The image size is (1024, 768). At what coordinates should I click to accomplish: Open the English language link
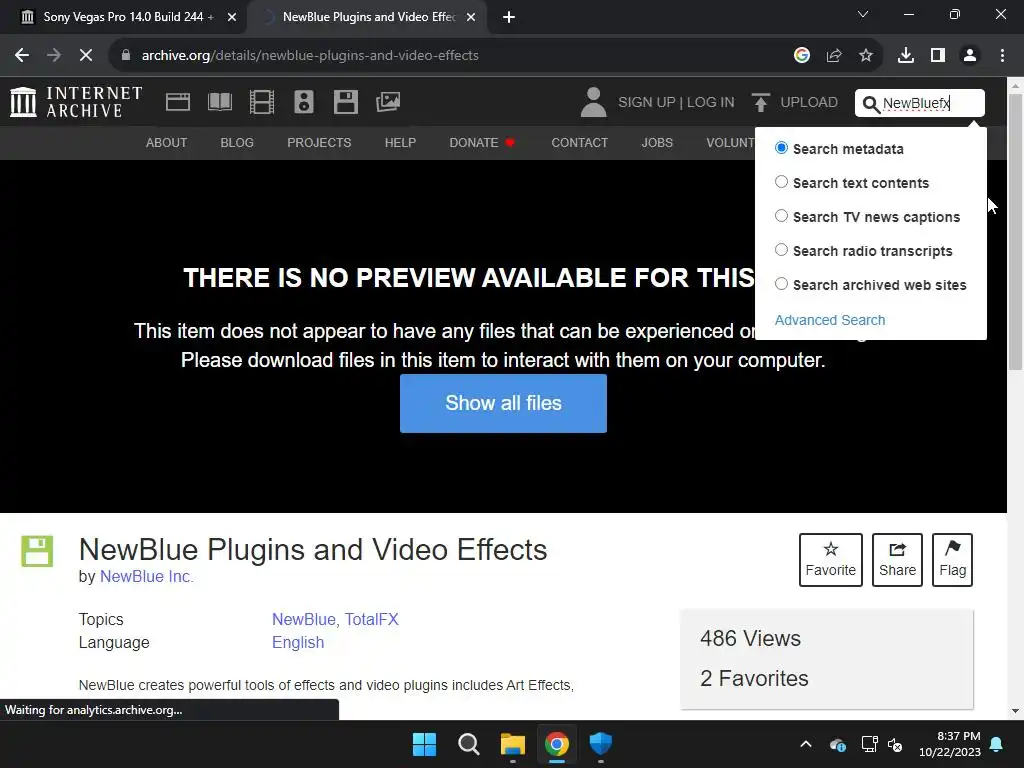[x=298, y=643]
